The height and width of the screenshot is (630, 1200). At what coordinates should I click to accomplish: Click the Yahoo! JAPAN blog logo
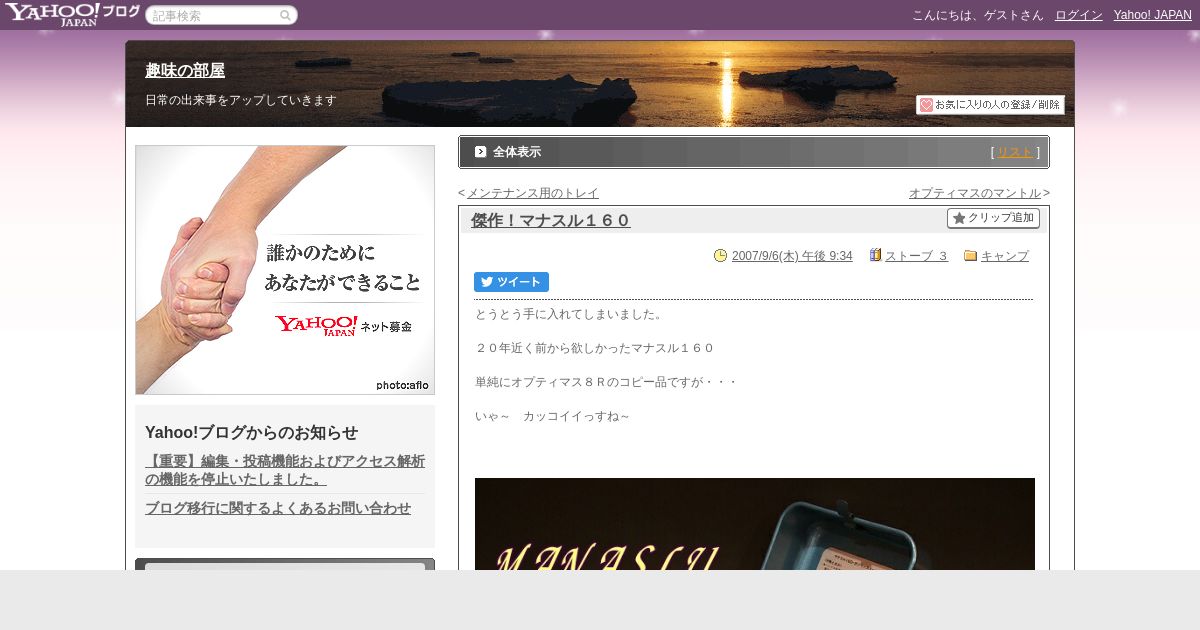pyautogui.click(x=71, y=14)
